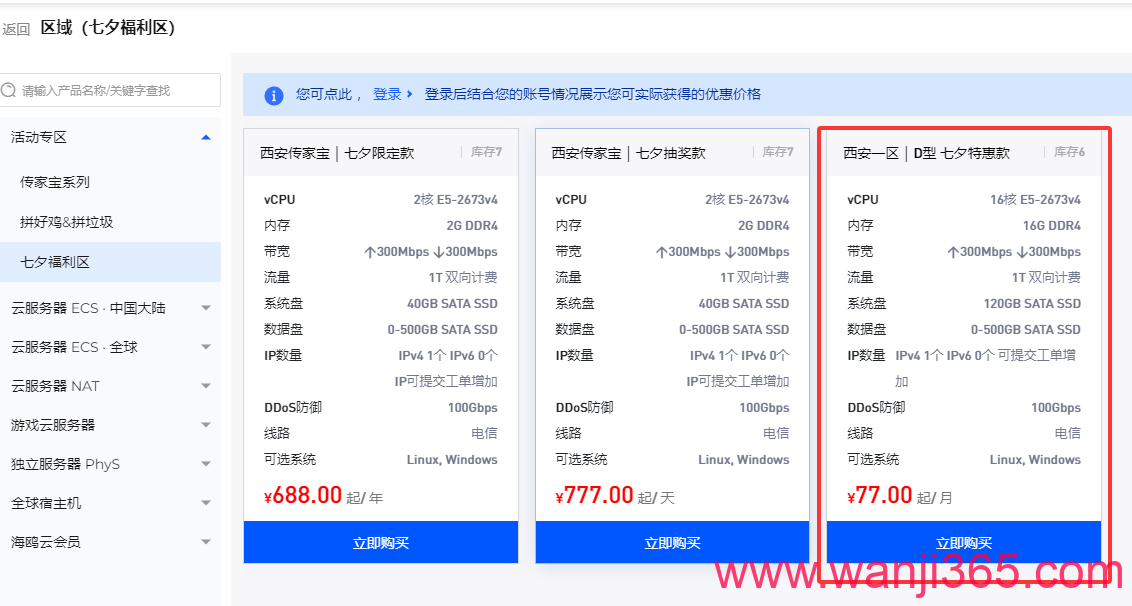
Task: Expand 云服务器 ECS · 全球 menu
Action: tap(206, 347)
